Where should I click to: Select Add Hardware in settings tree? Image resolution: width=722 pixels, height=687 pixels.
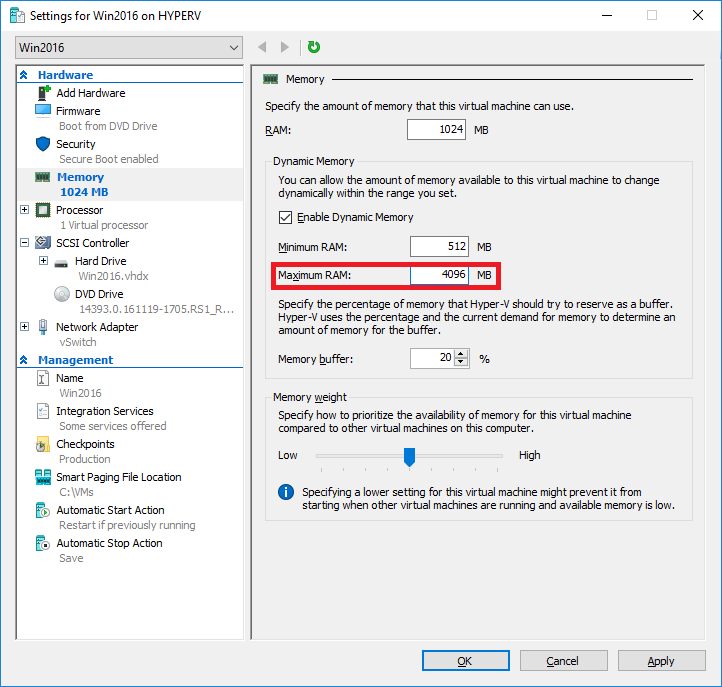click(91, 93)
